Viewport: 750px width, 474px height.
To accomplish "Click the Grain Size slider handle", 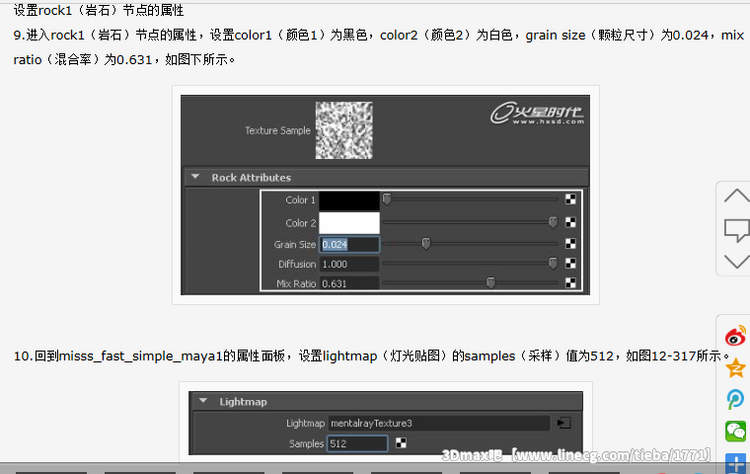I will point(426,244).
